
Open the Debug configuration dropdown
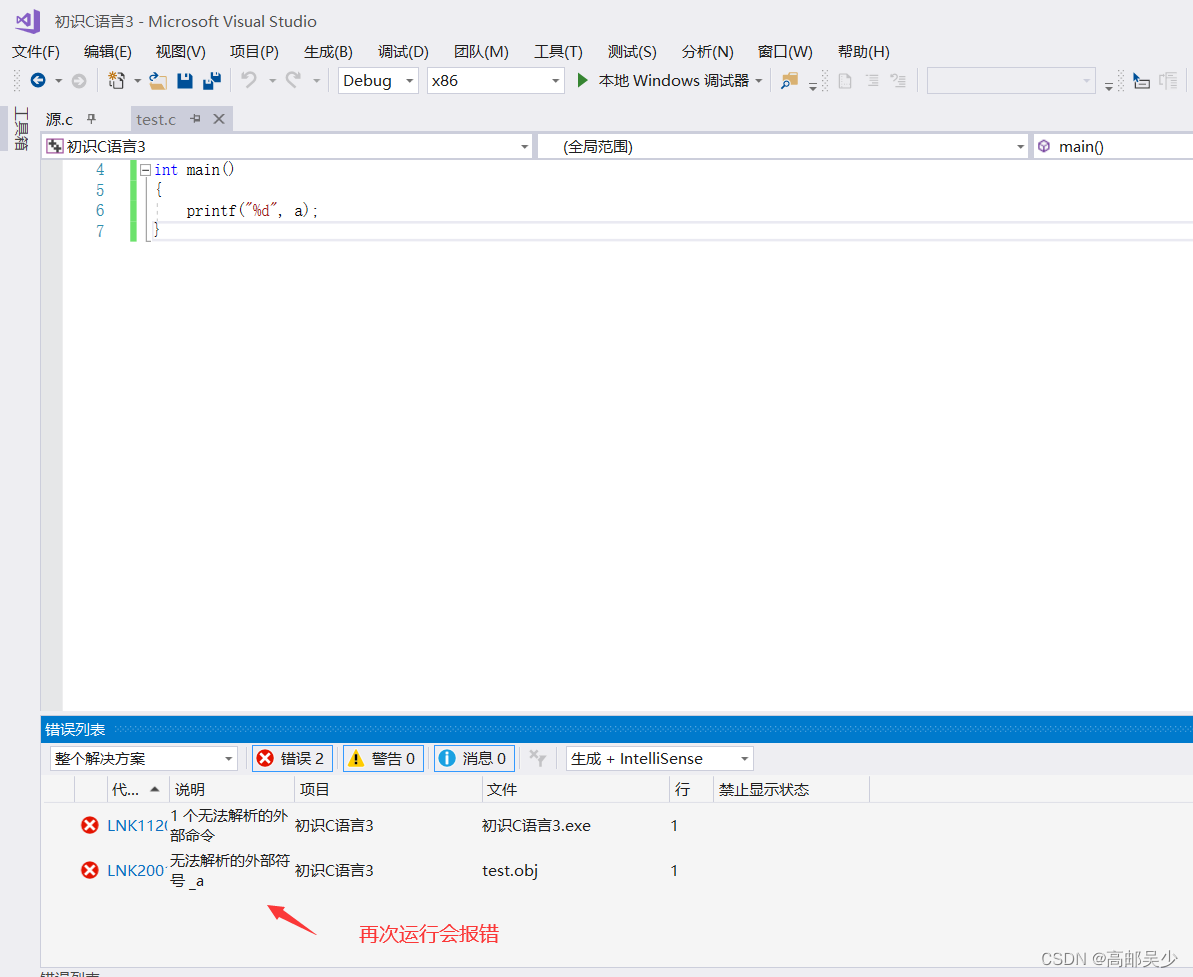(x=378, y=80)
